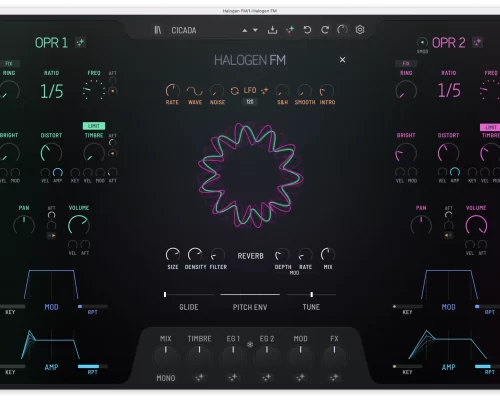Click the macro FX knob
Viewport: 500px width, 400px height.
(x=334, y=357)
